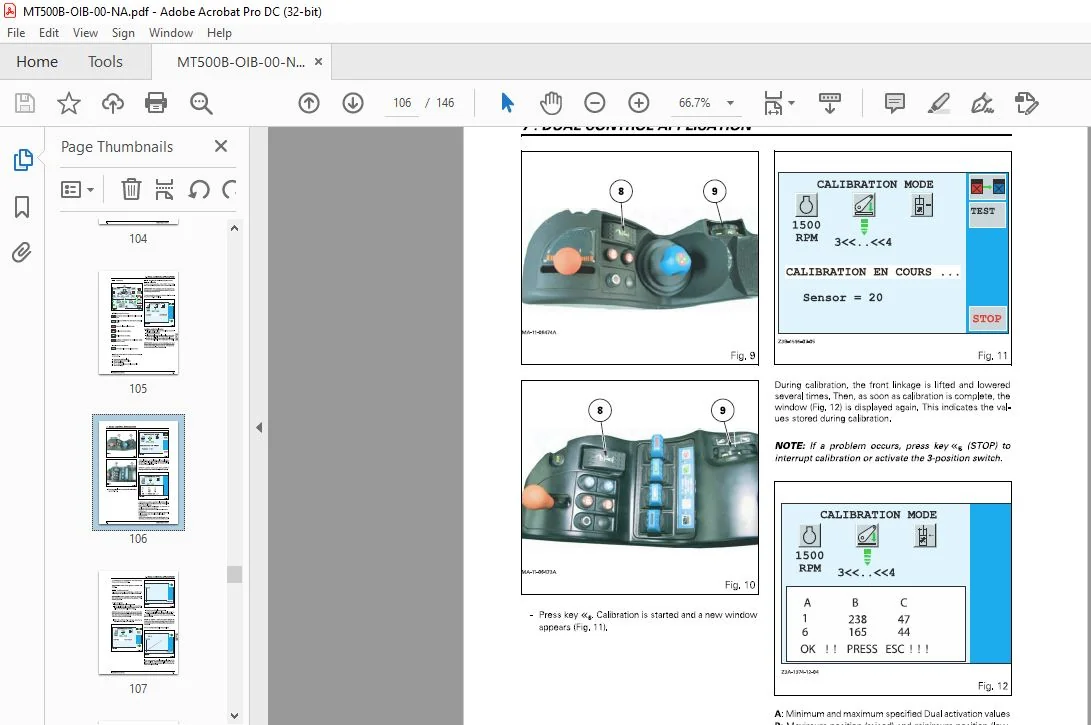Select the highlight text pen tool
Screen dimensions: 1091x725
(x=939, y=103)
